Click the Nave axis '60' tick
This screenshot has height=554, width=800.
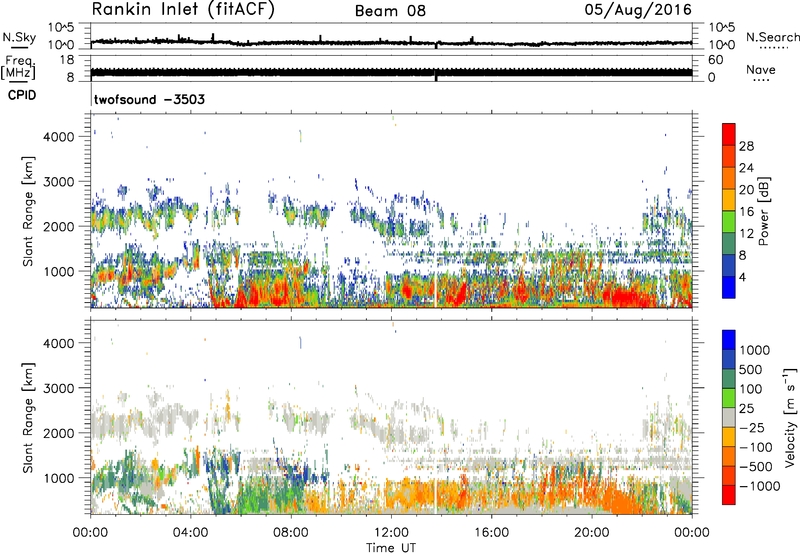[x=715, y=60]
